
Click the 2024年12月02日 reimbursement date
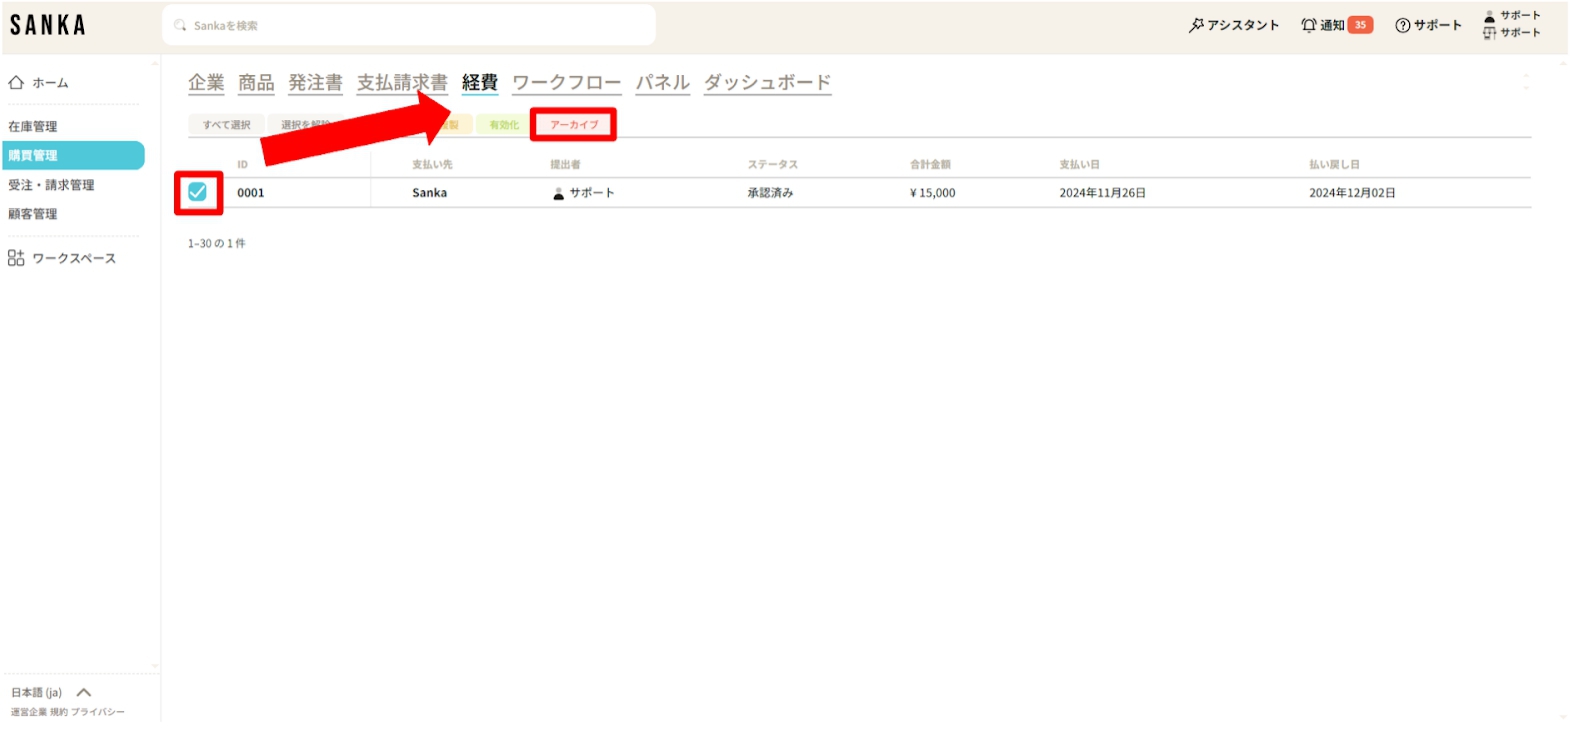click(1353, 193)
